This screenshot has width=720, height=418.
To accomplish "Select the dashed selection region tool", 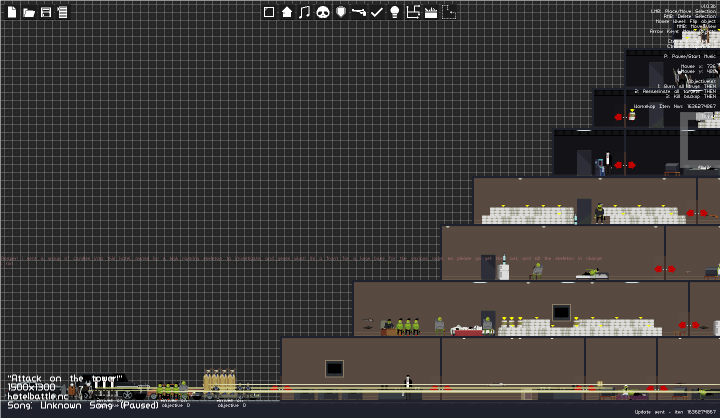I will [449, 12].
